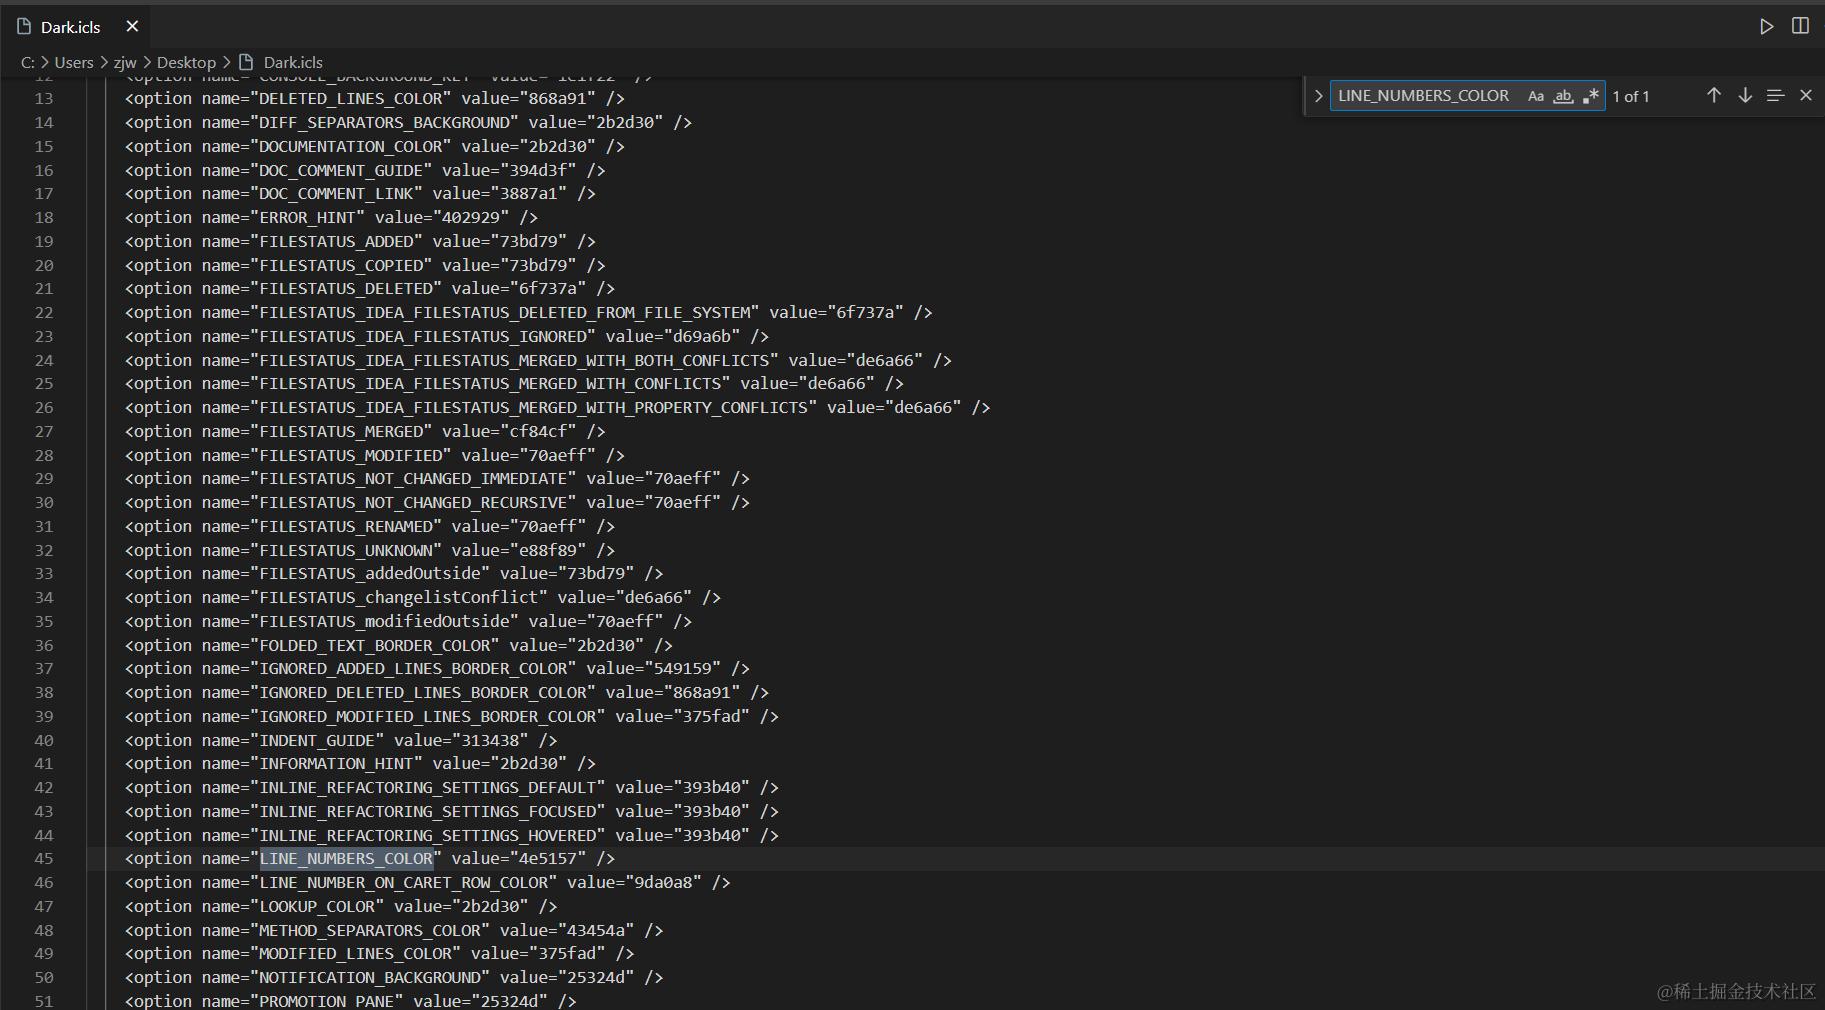This screenshot has width=1825, height=1010.
Task: Click ERROR_HINT option name
Action: pos(307,217)
